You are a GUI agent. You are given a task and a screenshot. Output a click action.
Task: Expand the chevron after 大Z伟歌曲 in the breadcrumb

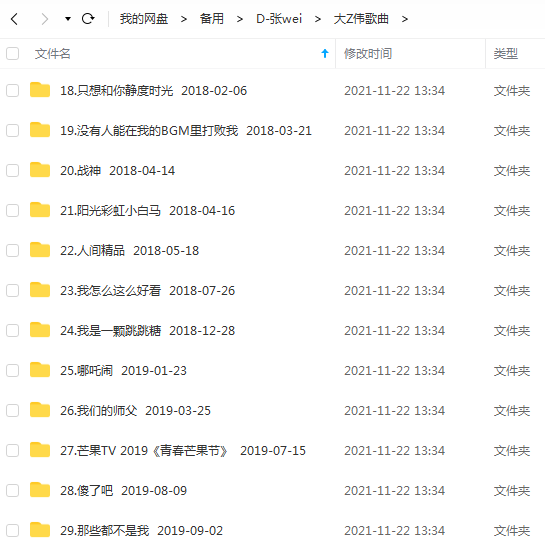404,19
